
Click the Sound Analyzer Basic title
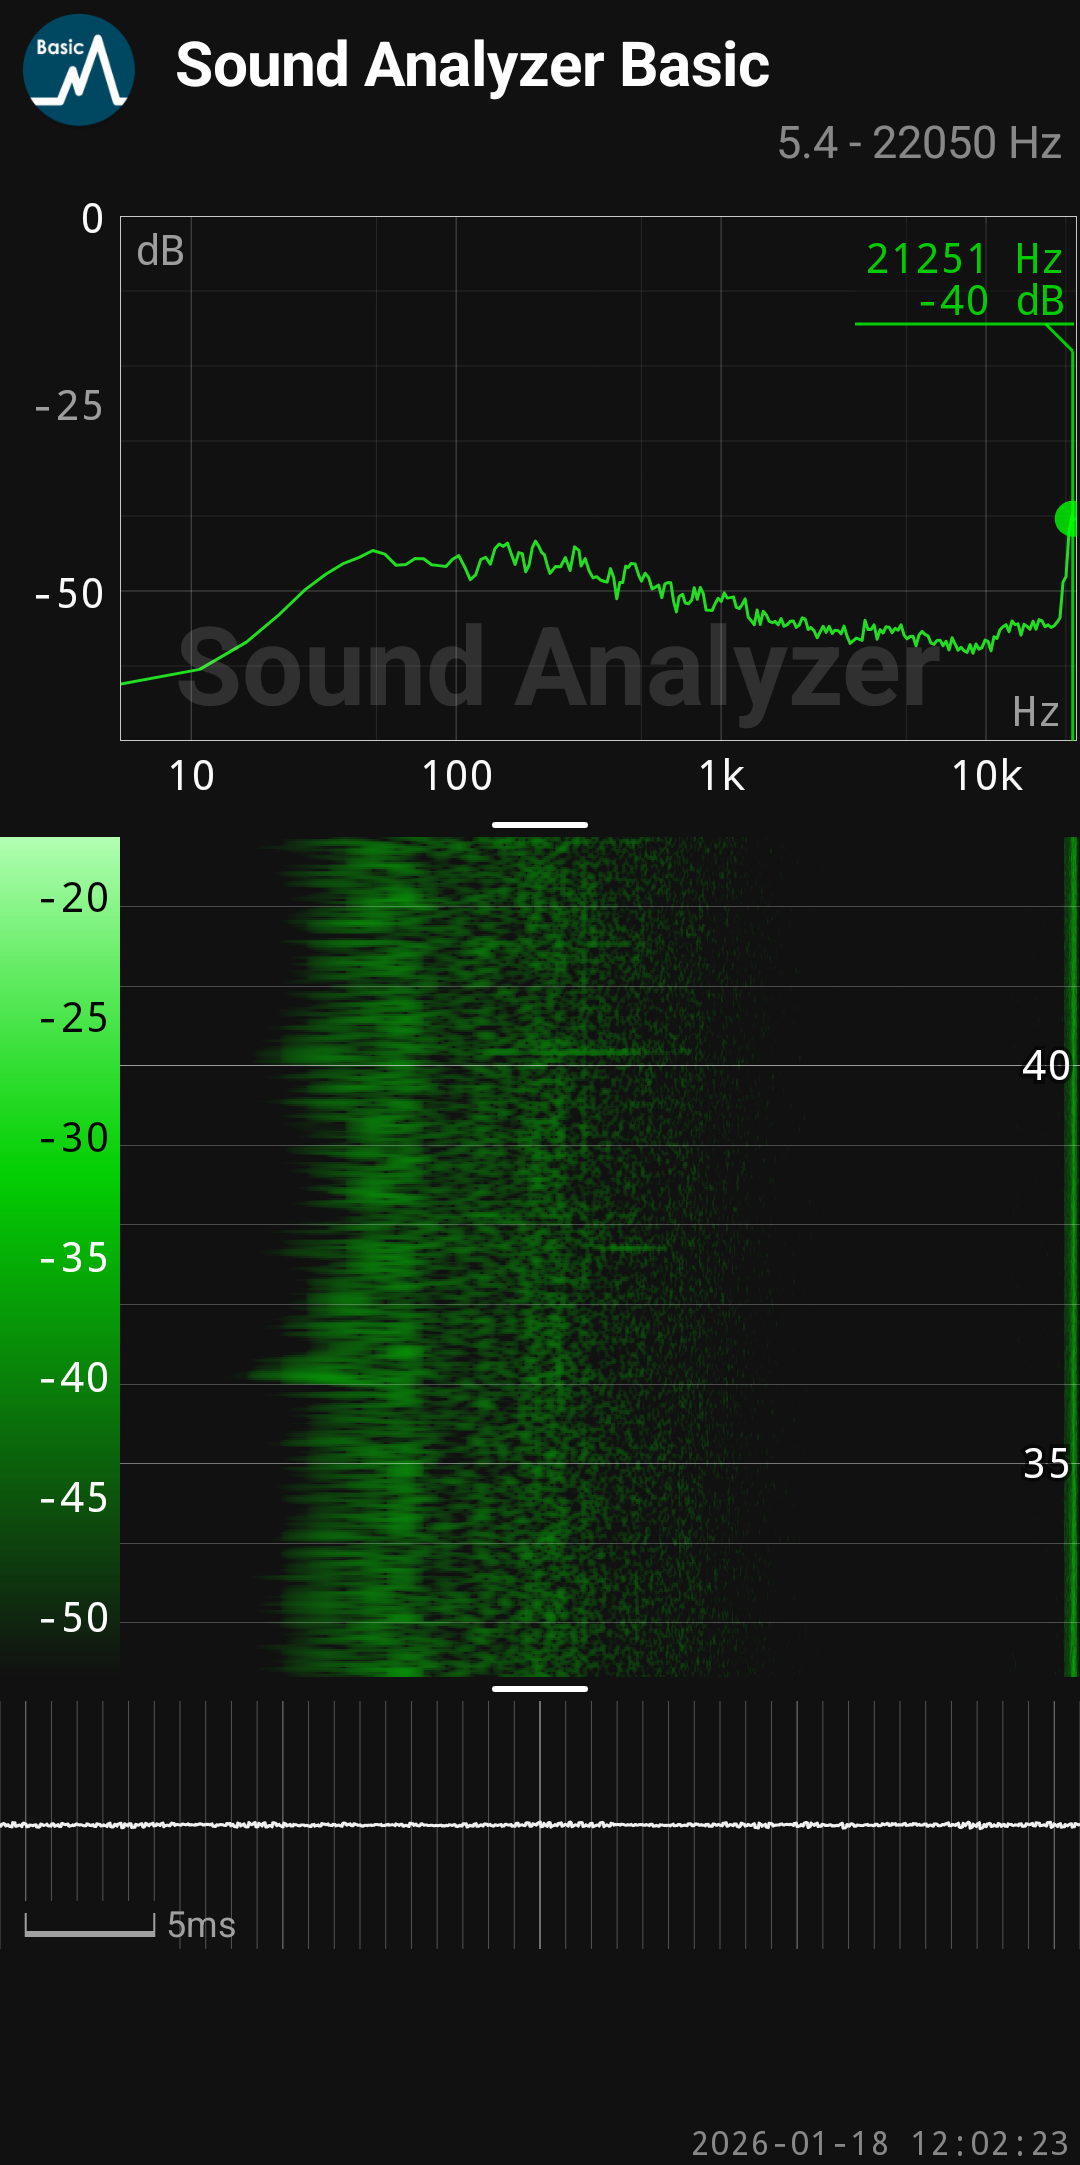click(472, 66)
